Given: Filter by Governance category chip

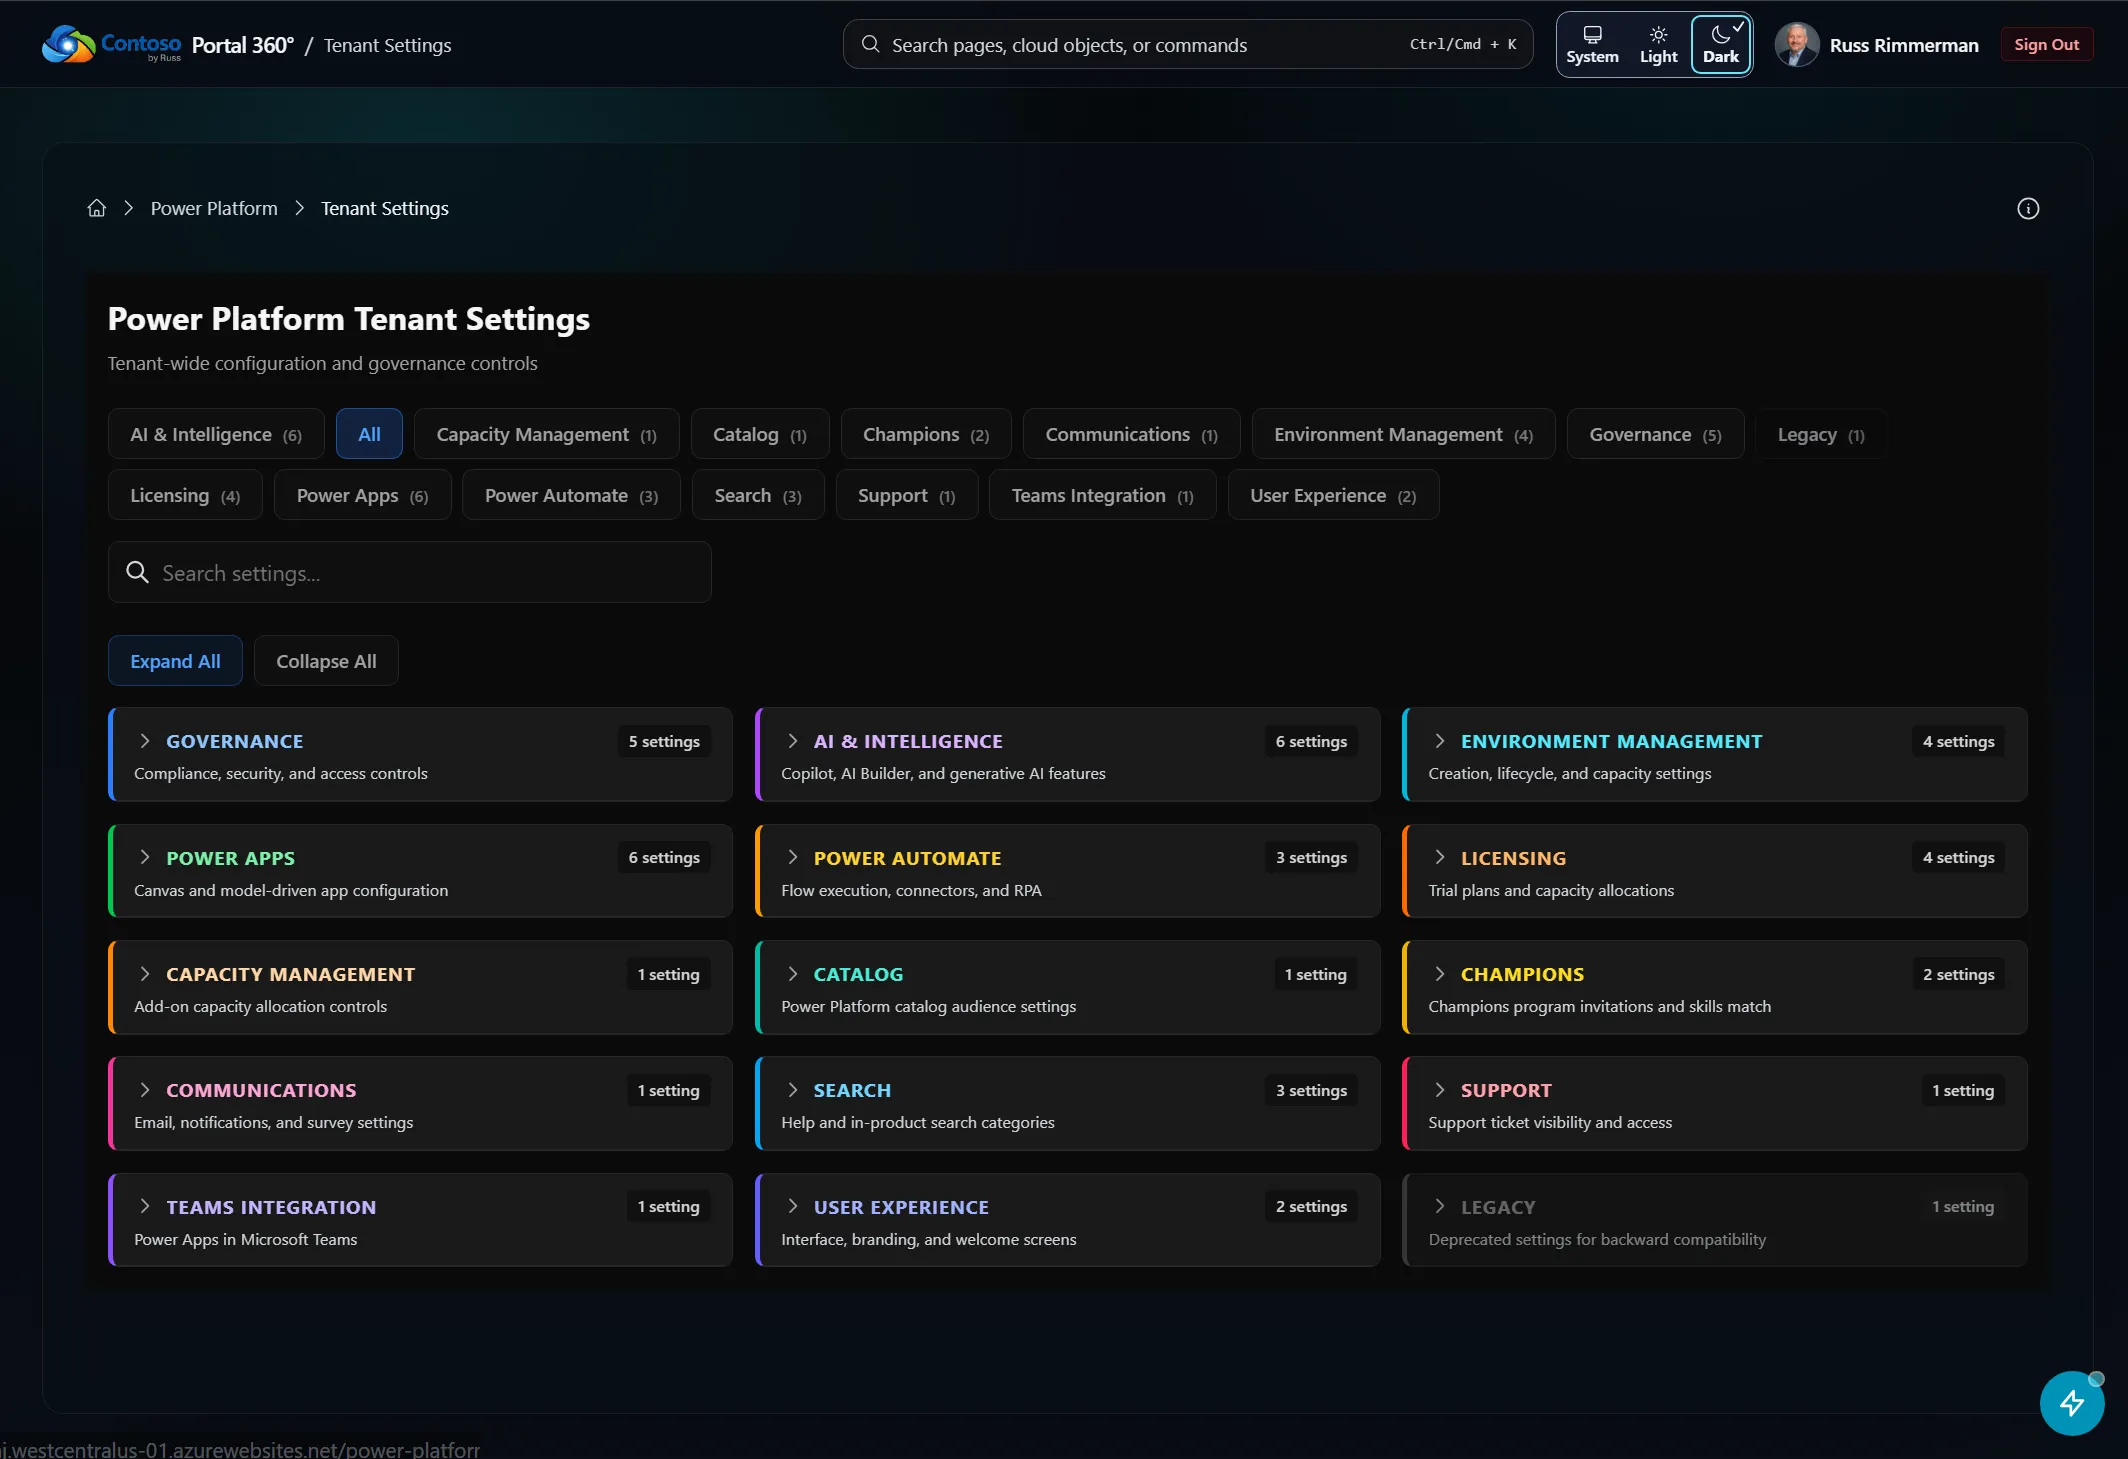Looking at the screenshot, I should 1655,434.
